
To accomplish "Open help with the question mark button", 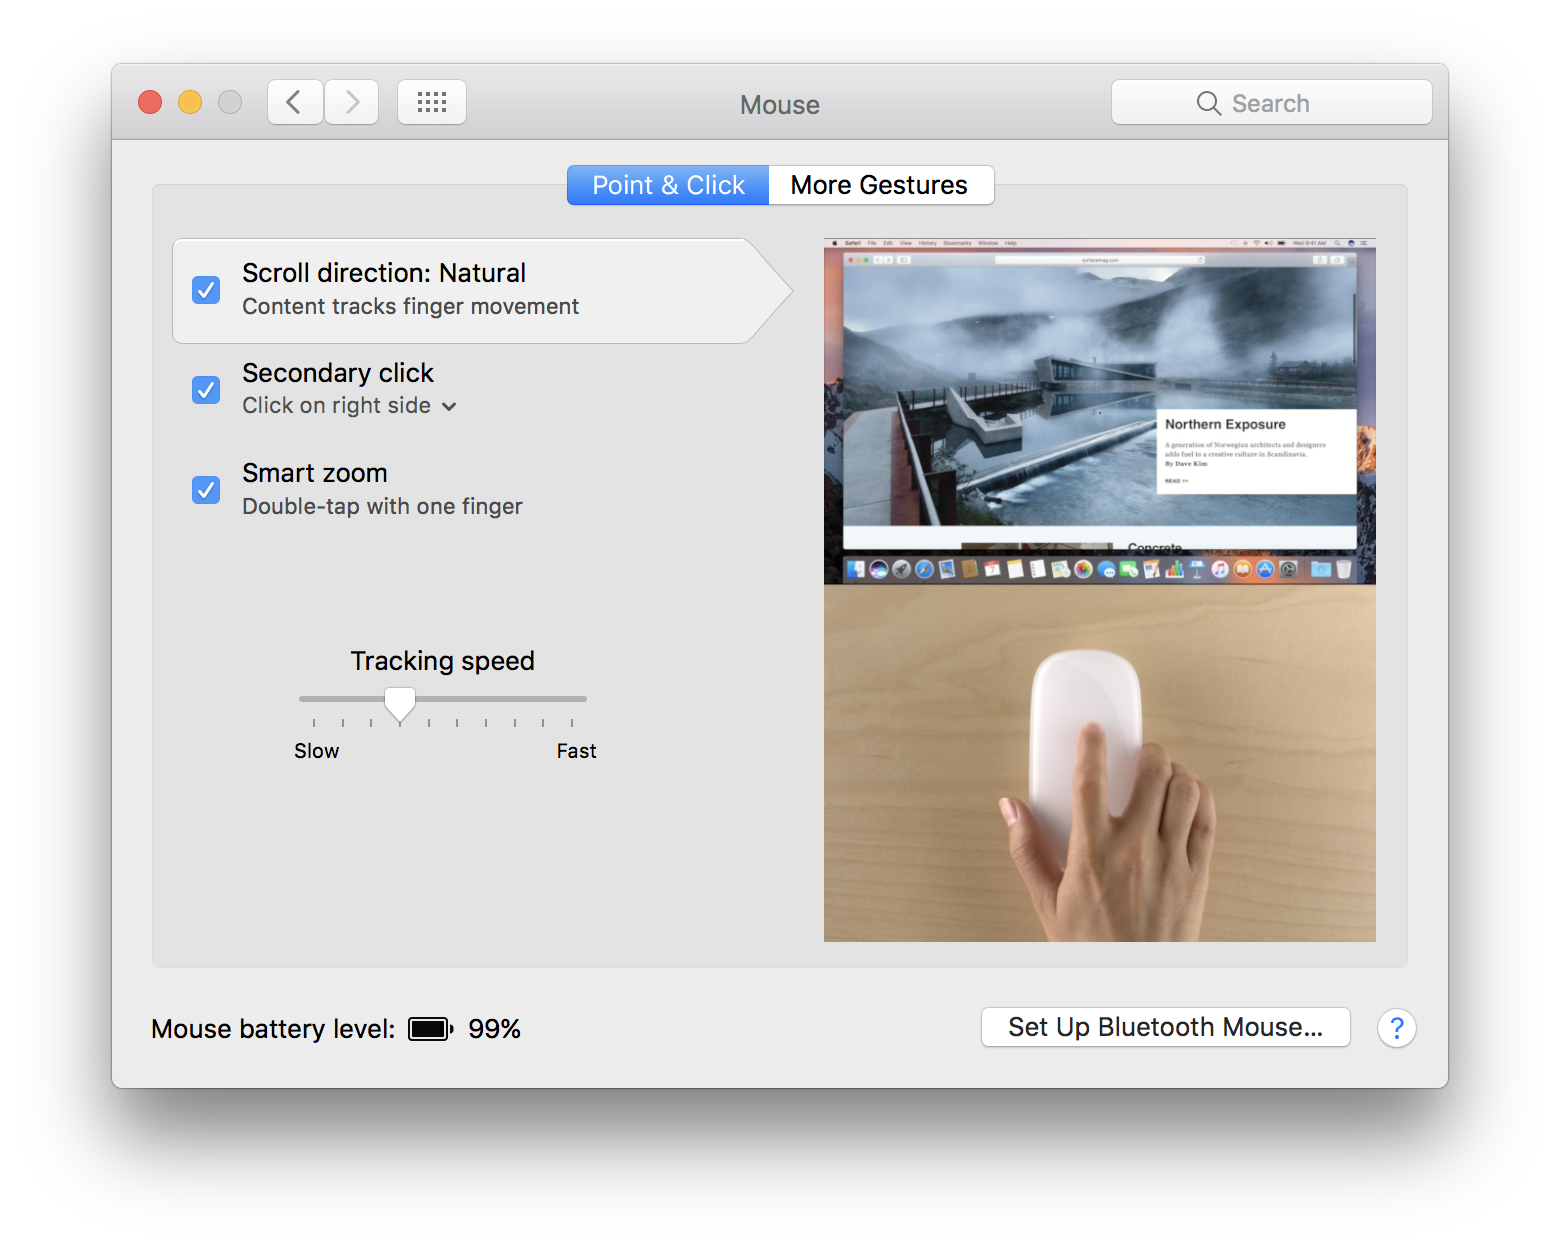I will pyautogui.click(x=1397, y=1028).
